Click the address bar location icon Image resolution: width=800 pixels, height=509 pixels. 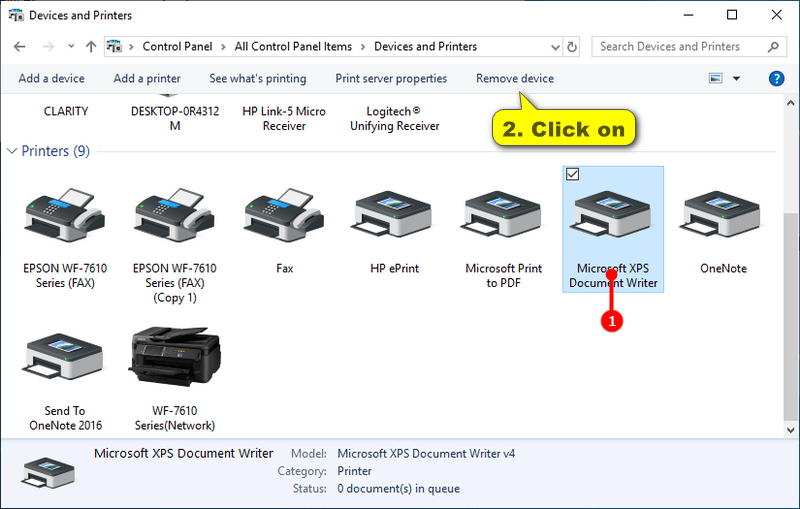(114, 46)
